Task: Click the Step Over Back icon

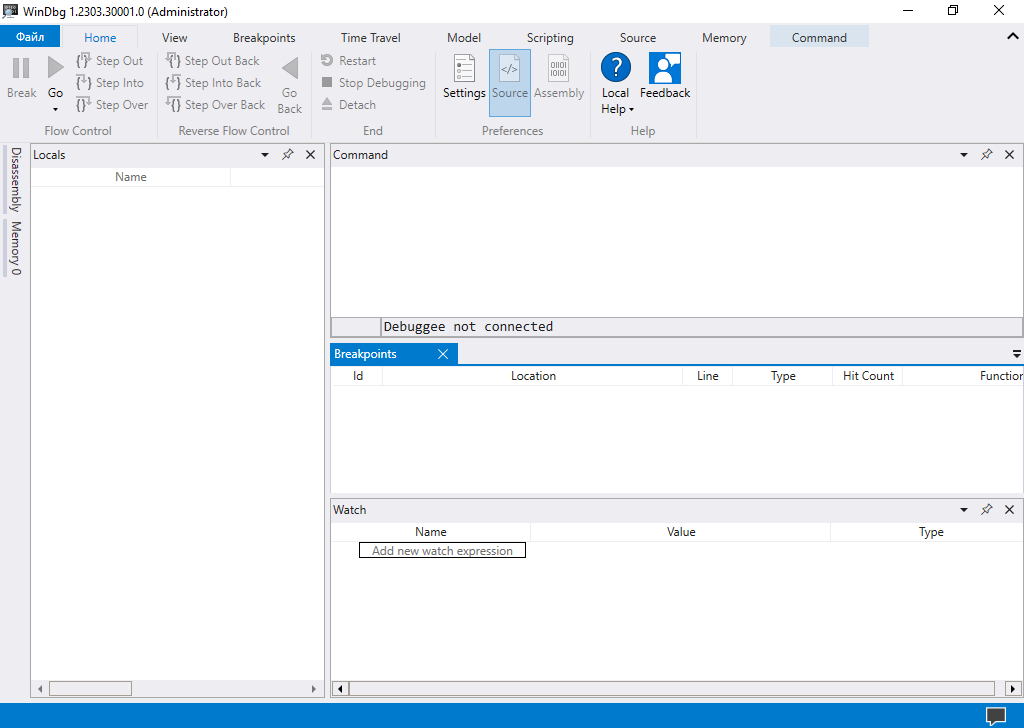Action: pos(173,104)
